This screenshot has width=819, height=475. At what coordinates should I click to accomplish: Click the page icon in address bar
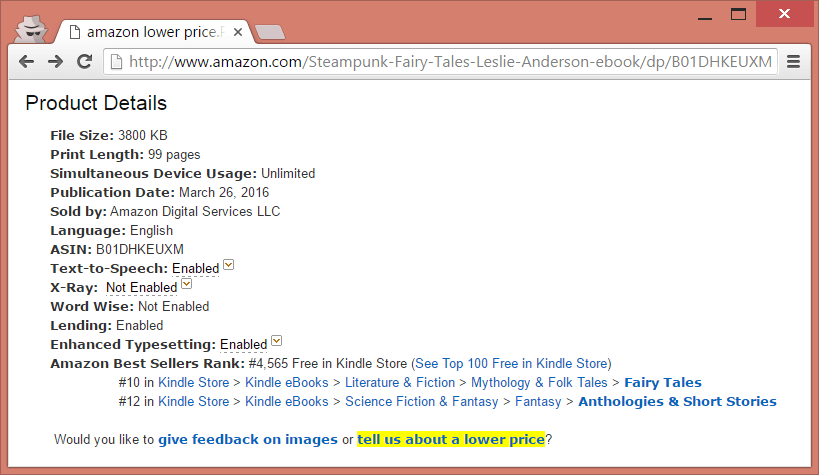point(117,62)
